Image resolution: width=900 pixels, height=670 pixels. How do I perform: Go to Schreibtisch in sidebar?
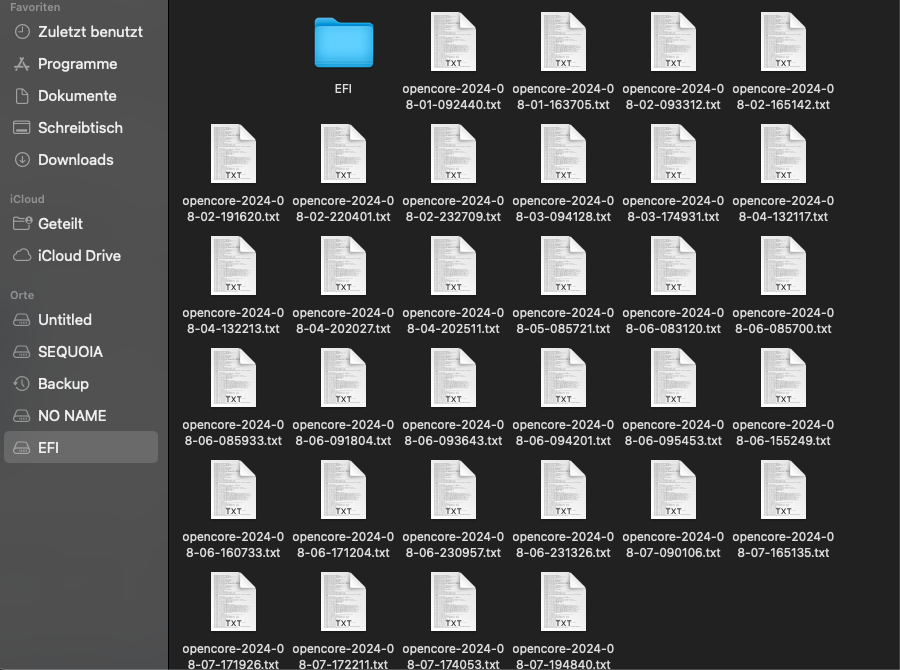pyautogui.click(x=81, y=127)
